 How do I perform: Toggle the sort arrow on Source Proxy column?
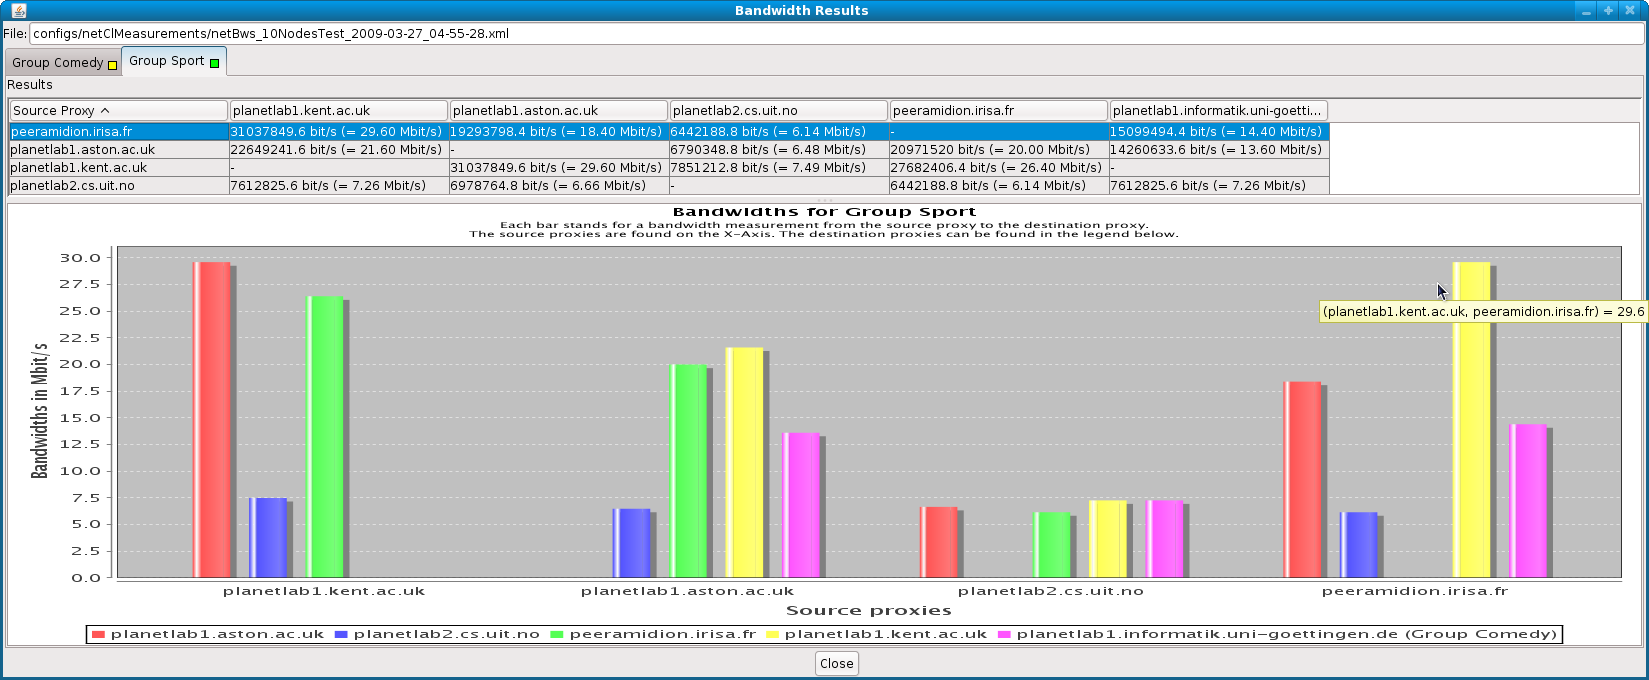pyautogui.click(x=105, y=111)
